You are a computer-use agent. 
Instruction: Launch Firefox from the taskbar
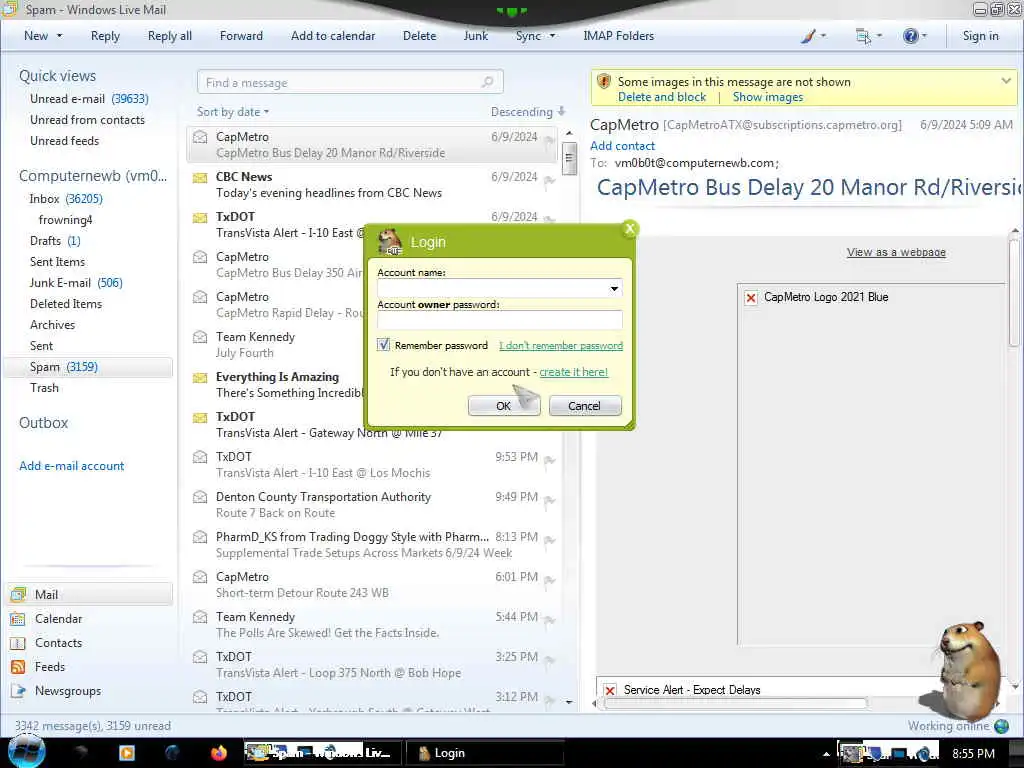219,753
